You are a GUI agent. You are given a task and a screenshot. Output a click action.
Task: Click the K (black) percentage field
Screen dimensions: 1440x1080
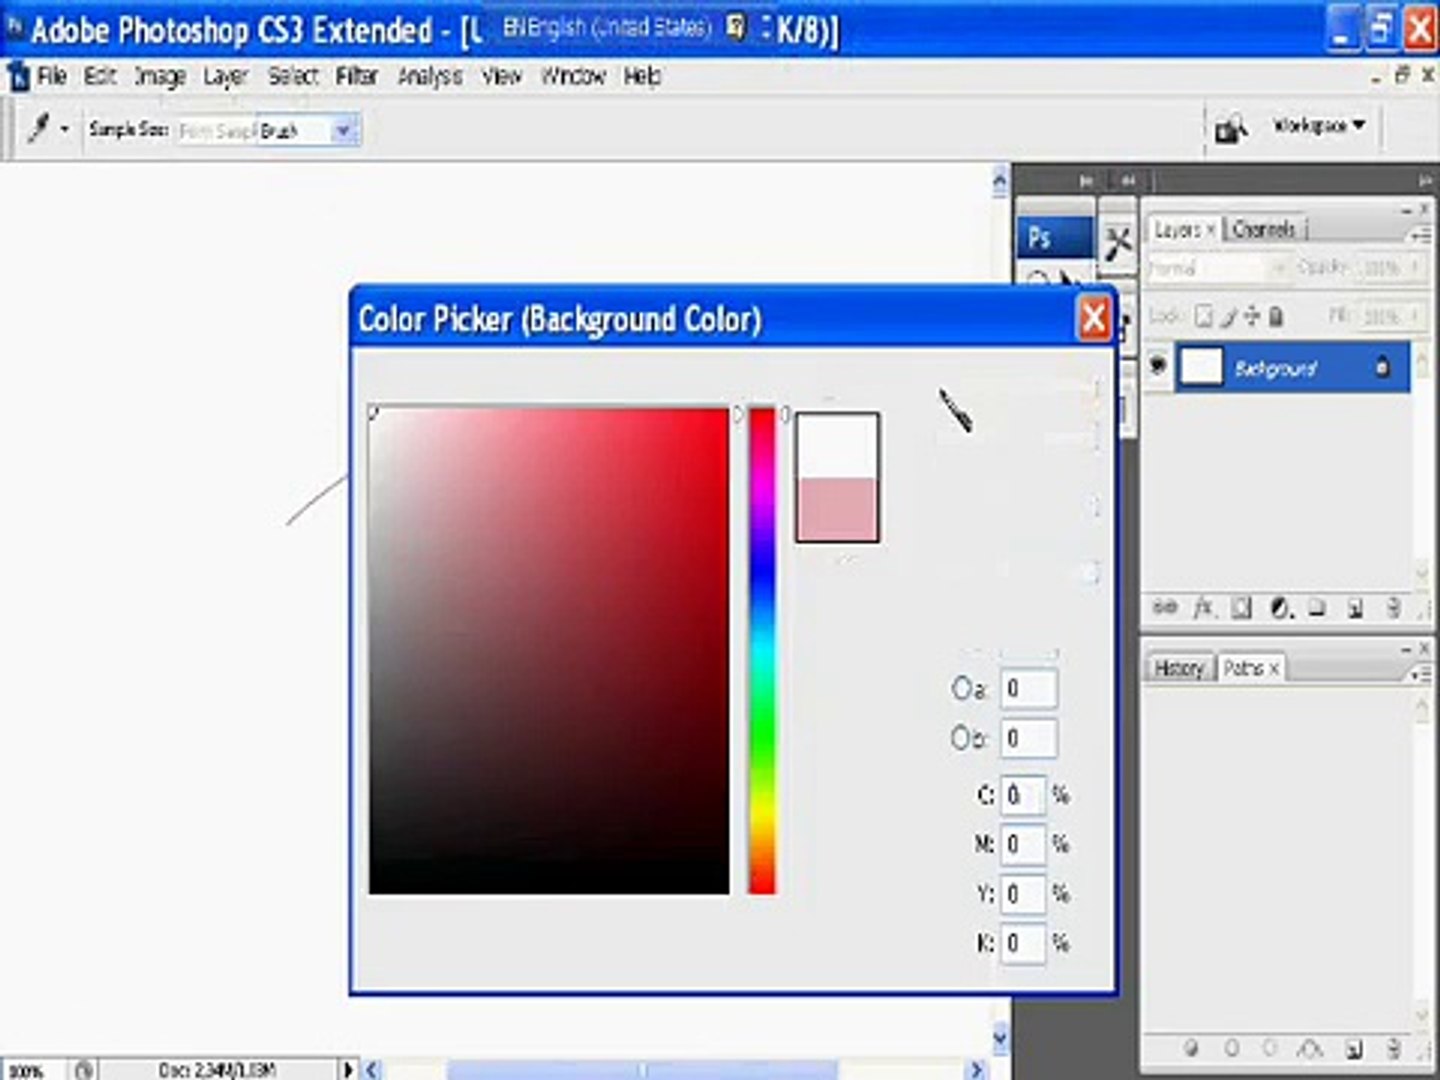tap(1023, 942)
